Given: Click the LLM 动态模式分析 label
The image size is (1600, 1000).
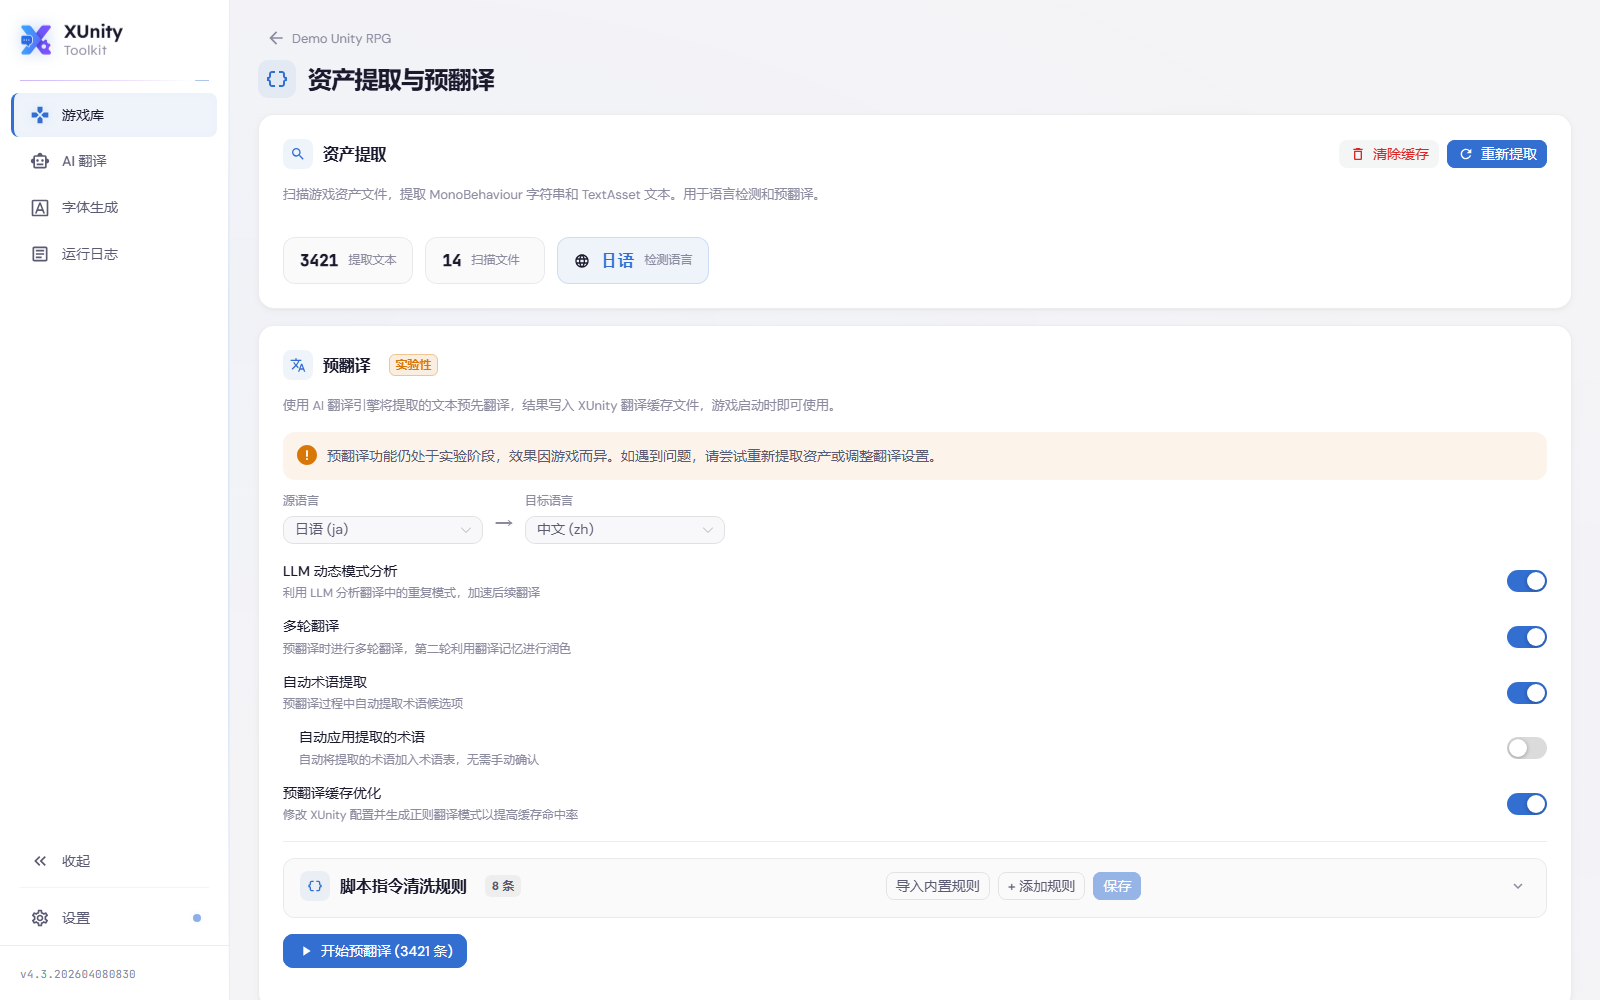Looking at the screenshot, I should (x=340, y=571).
